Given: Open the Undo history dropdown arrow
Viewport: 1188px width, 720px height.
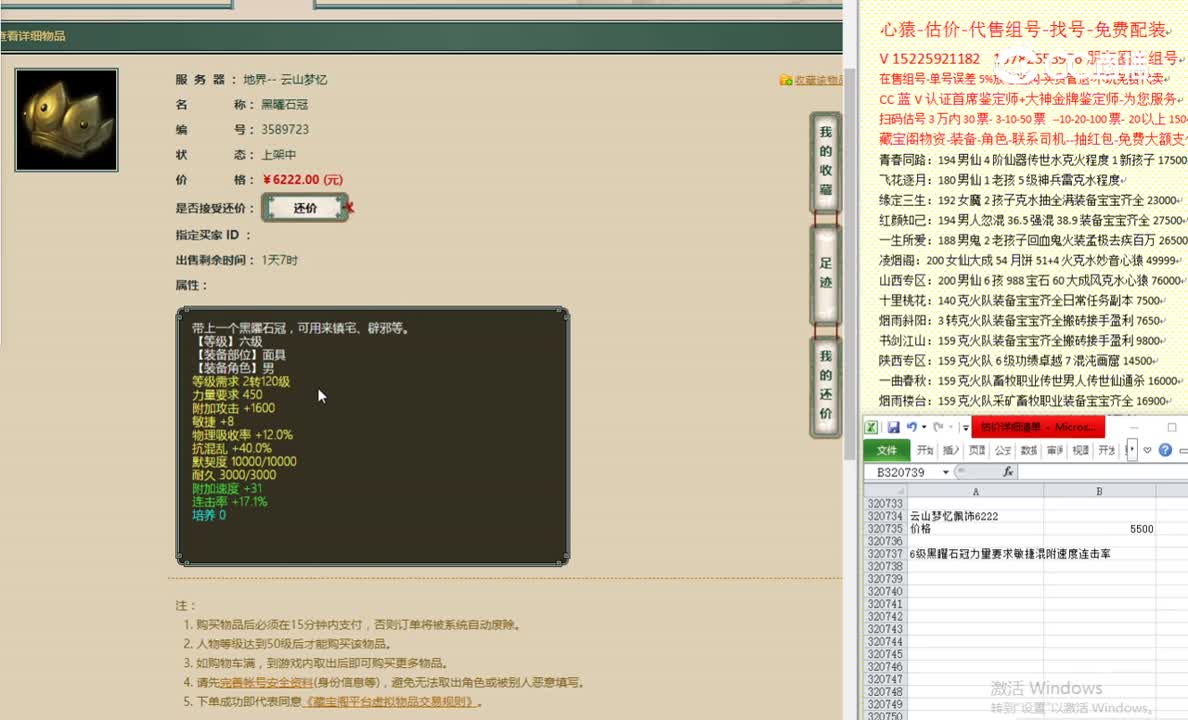Looking at the screenshot, I should click(x=923, y=427).
